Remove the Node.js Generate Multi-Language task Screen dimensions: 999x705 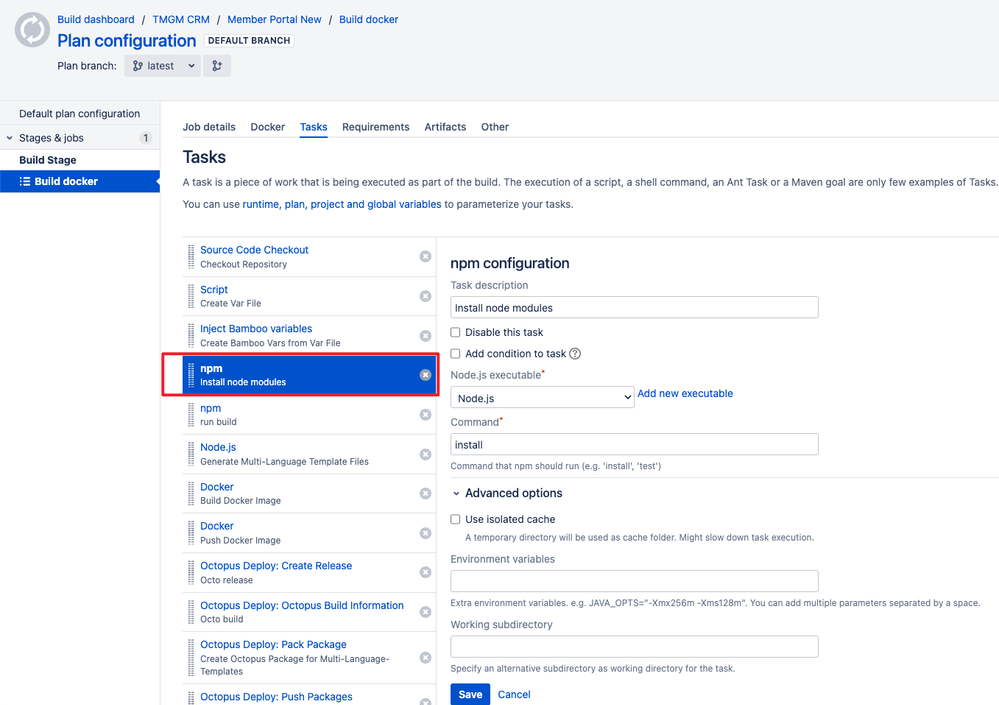[426, 454]
